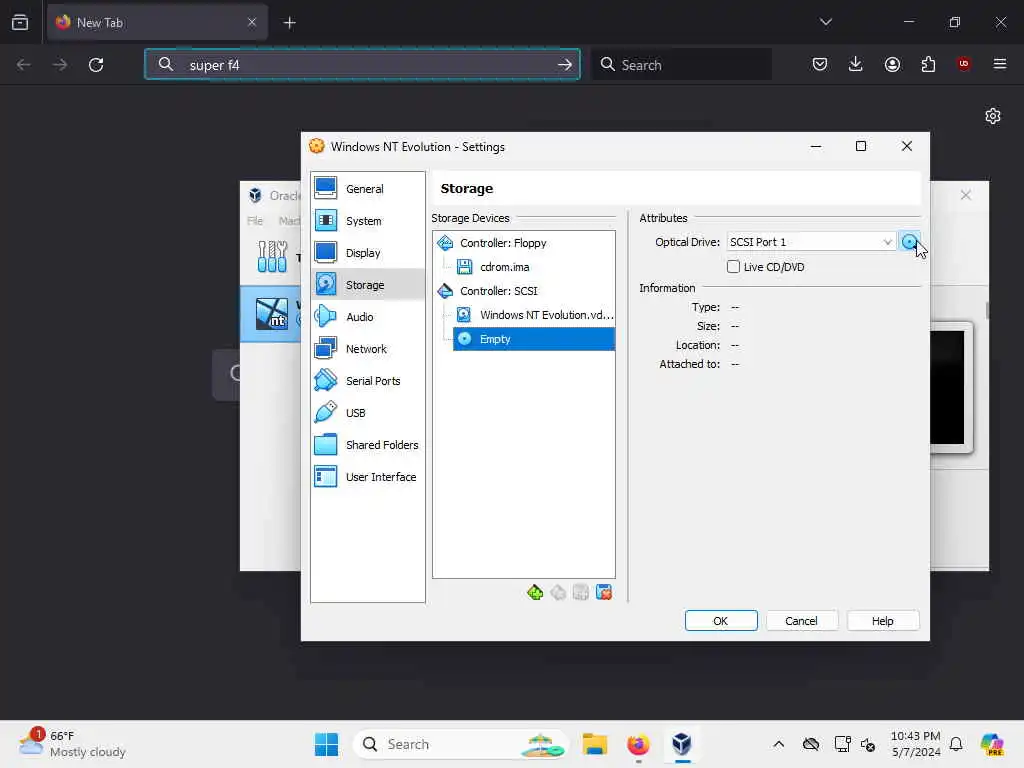Select the New Tab browser tab
1024x768 pixels.
157,22
